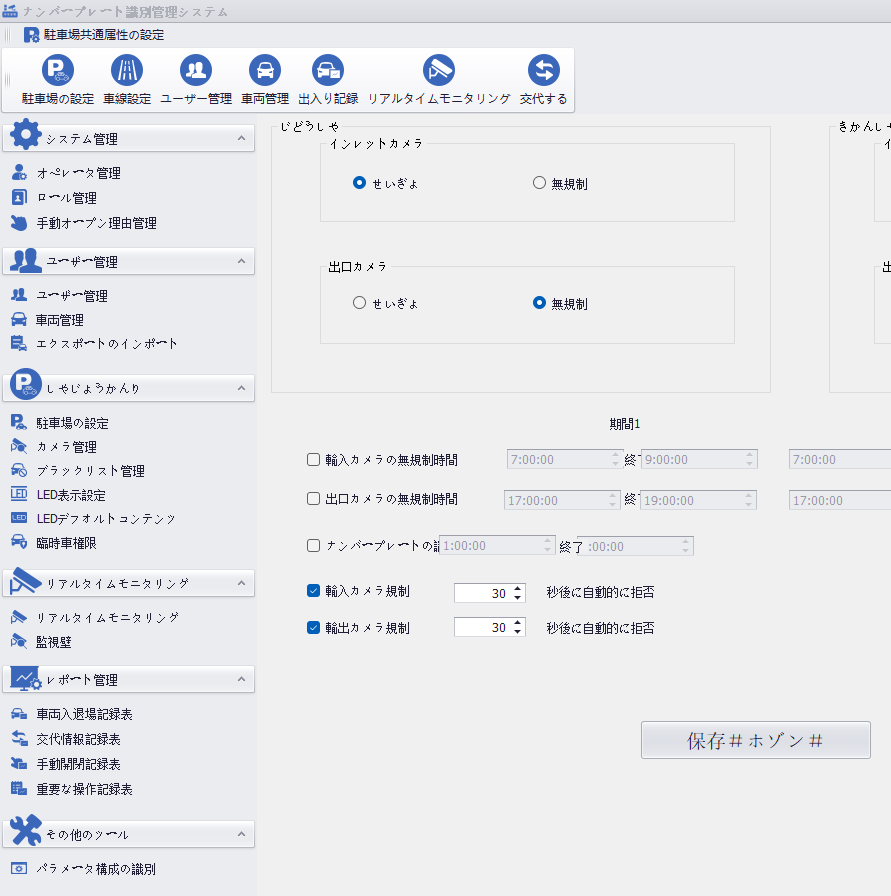Click the 駐車場の設定 toolbar icon
891x896 pixels.
[58, 71]
